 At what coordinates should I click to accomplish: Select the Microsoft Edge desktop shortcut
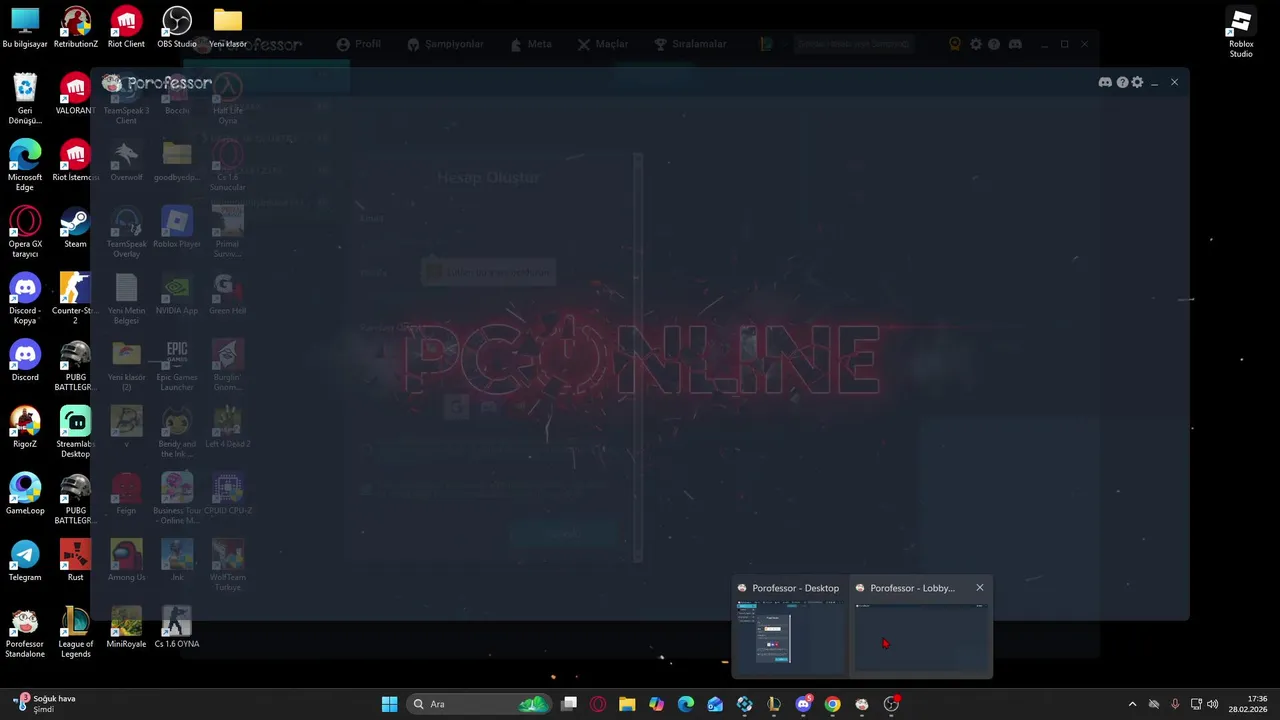tap(25, 165)
